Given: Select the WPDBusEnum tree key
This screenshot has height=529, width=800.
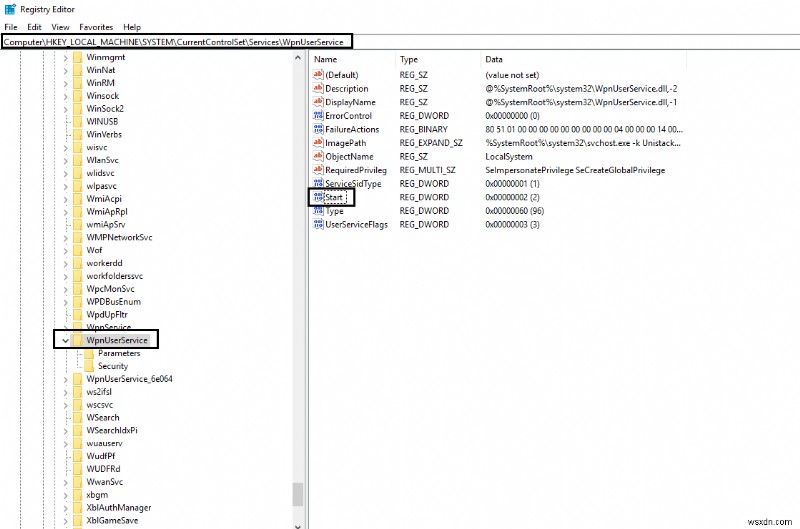Looking at the screenshot, I should 113,301.
